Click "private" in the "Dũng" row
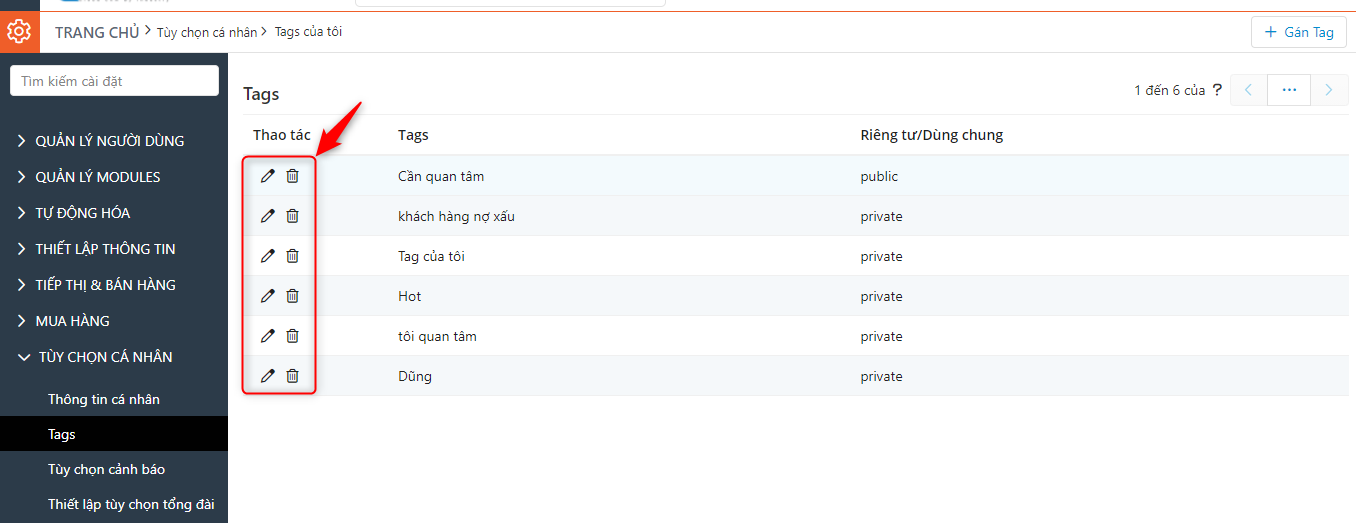The height and width of the screenshot is (523, 1356). tap(882, 376)
